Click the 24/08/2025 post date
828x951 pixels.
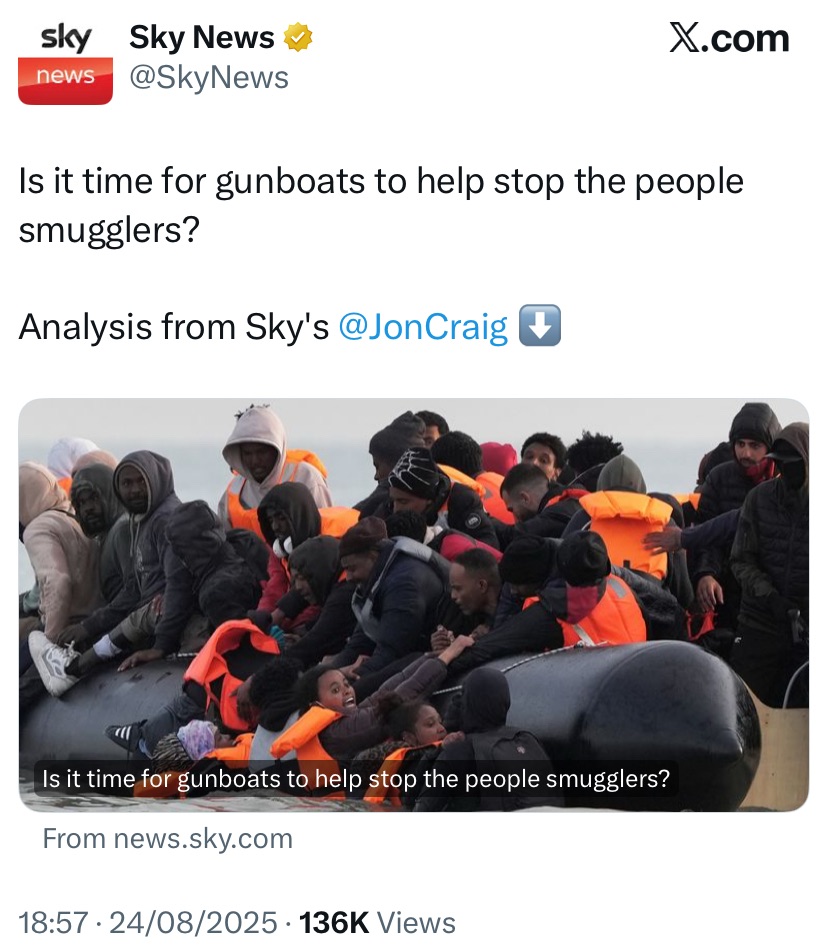193,922
